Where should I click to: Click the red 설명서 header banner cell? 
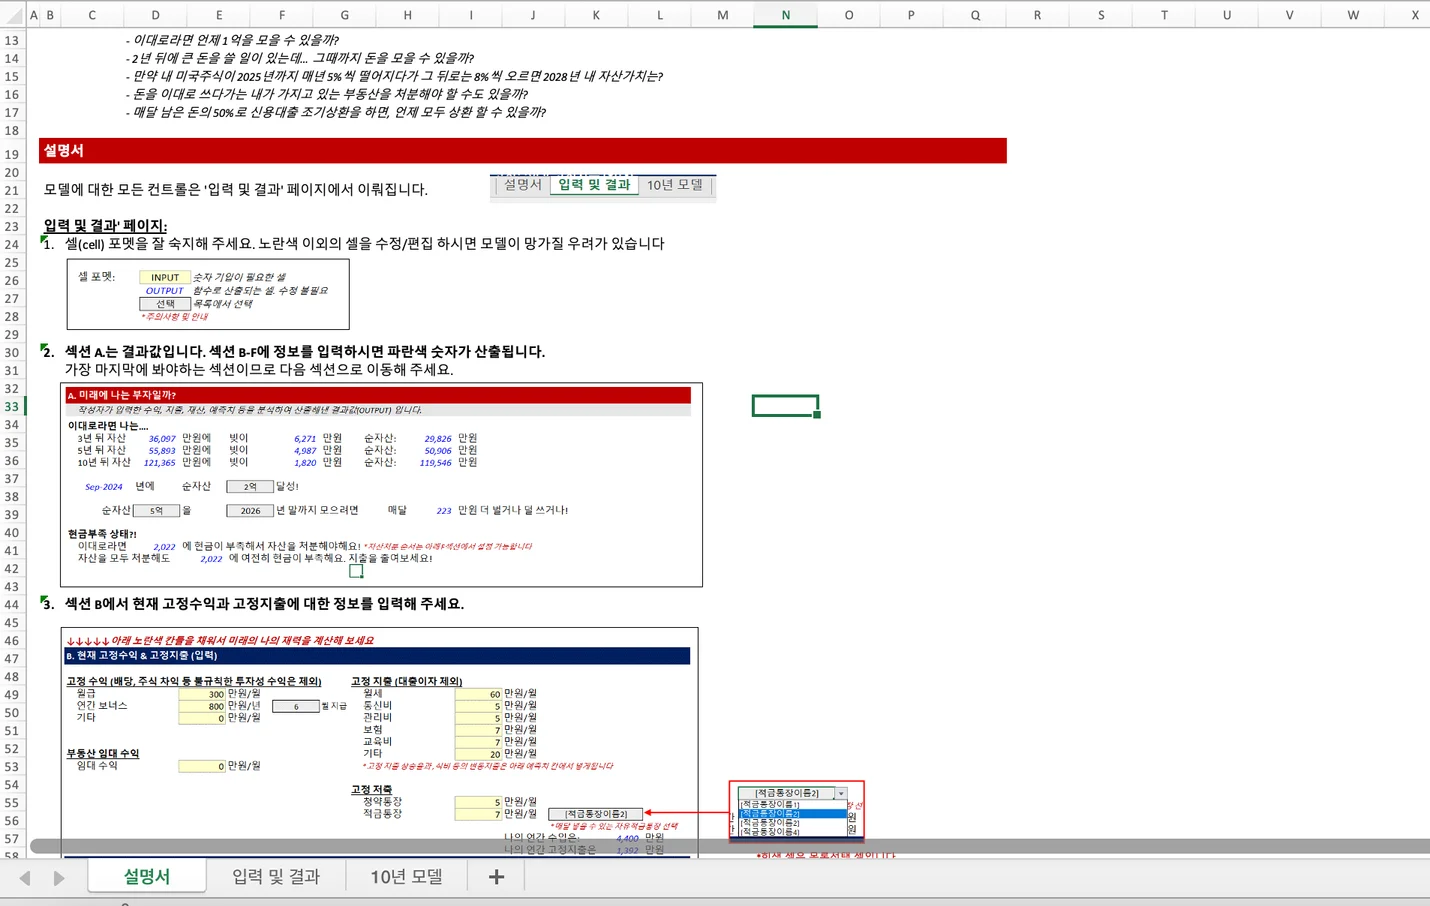[x=523, y=151]
